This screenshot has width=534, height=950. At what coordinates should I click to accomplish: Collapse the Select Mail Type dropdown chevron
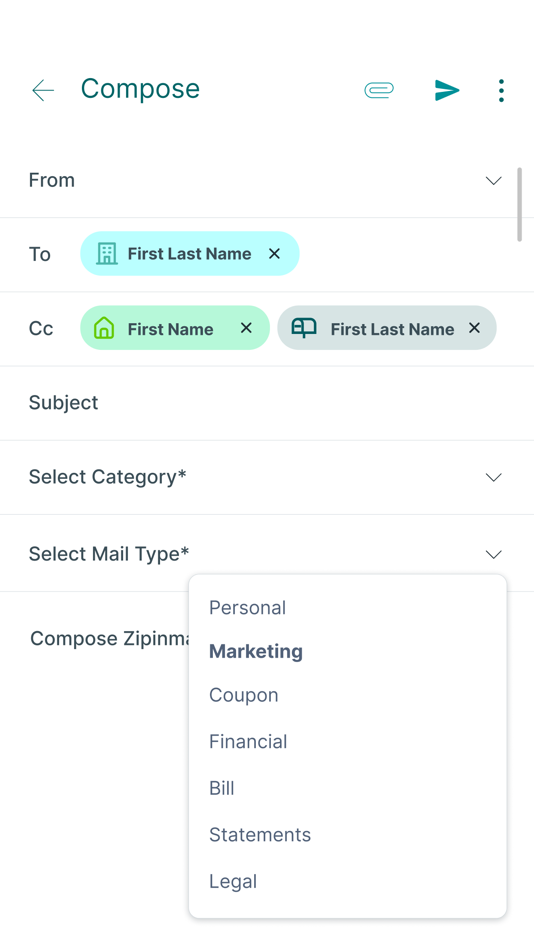click(x=494, y=554)
